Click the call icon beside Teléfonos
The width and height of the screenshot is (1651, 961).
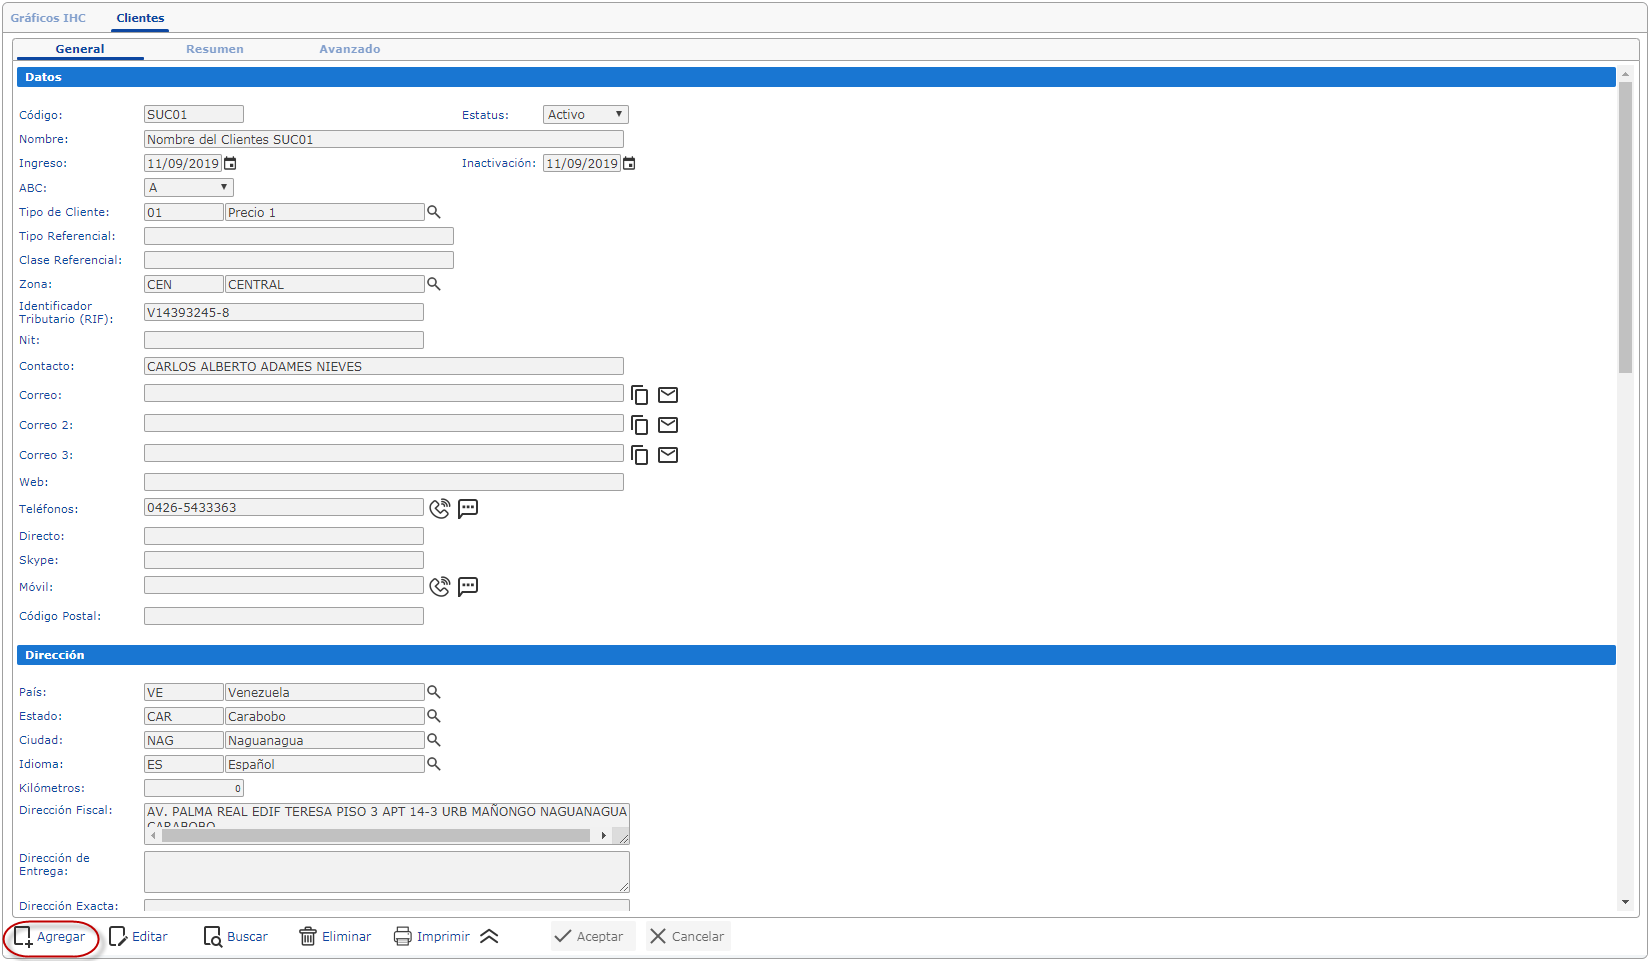(x=439, y=509)
